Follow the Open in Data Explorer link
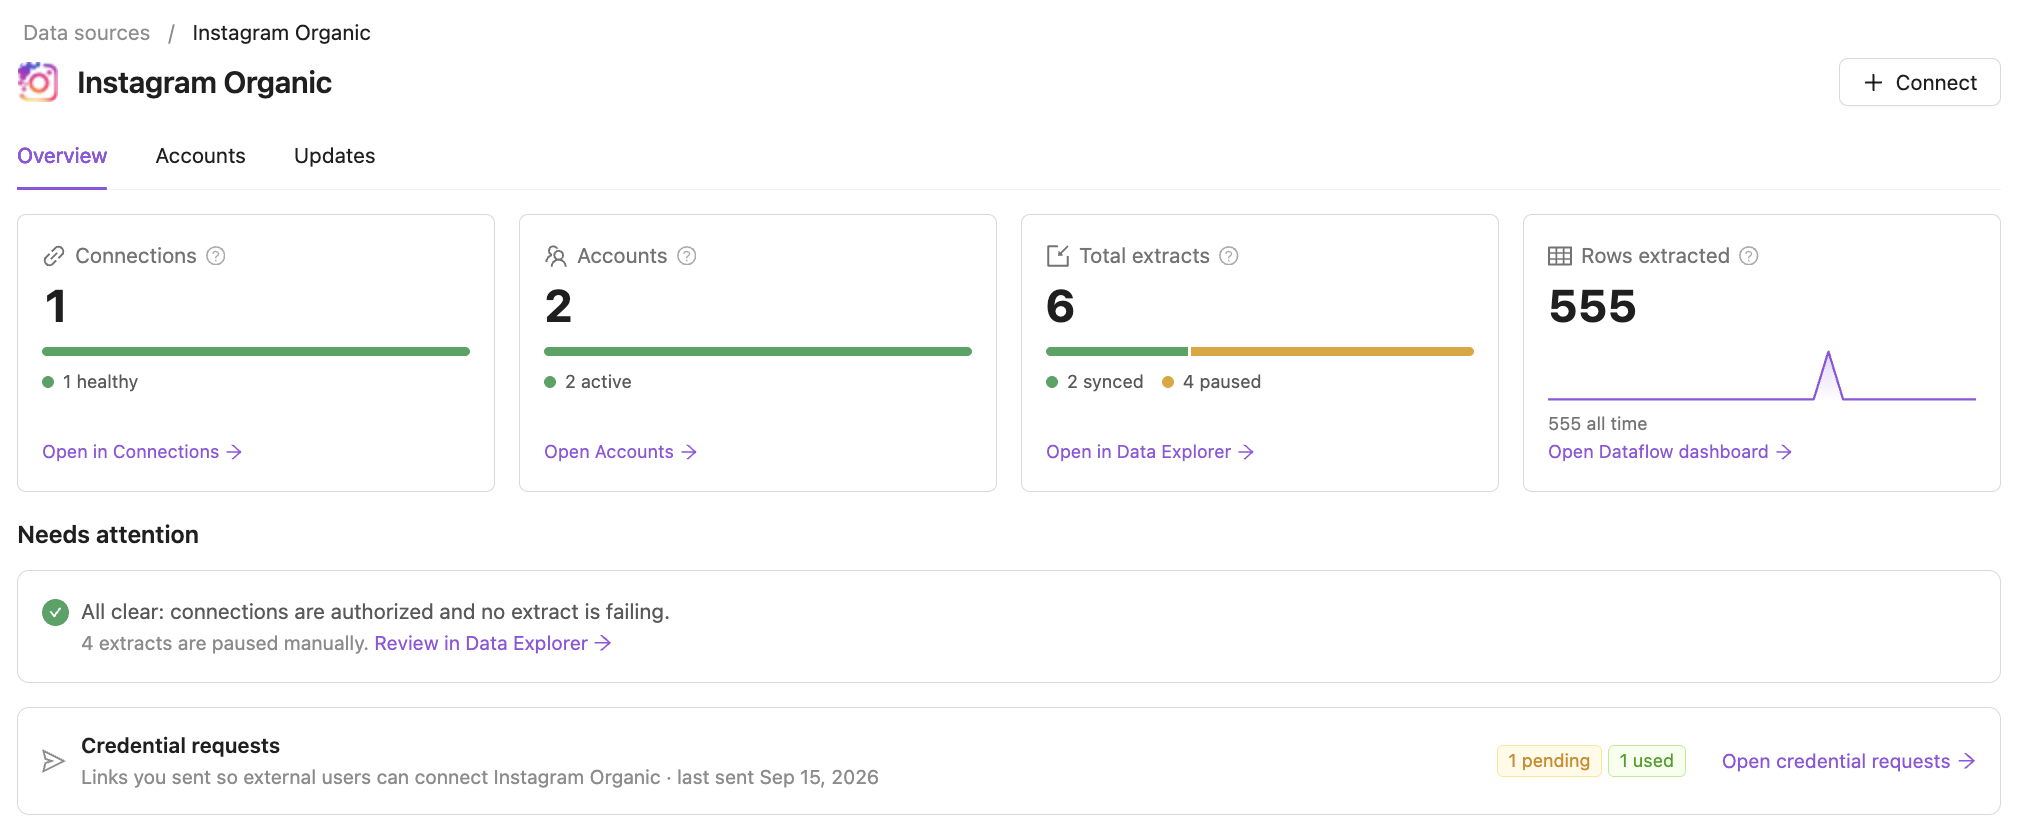2037x834 pixels. coord(1150,452)
